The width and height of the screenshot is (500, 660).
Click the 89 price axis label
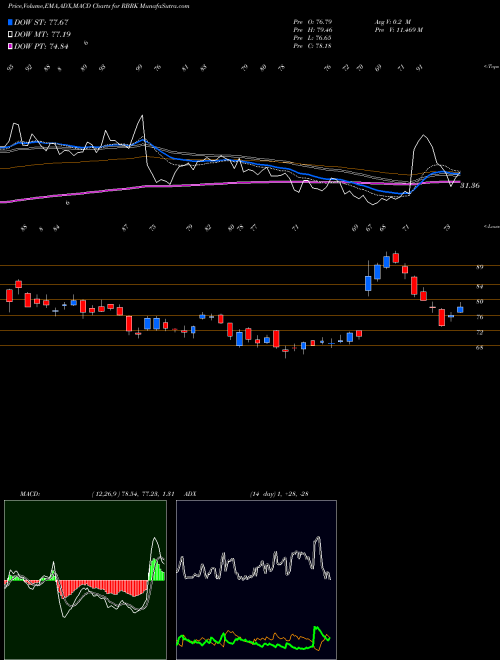pyautogui.click(x=479, y=267)
